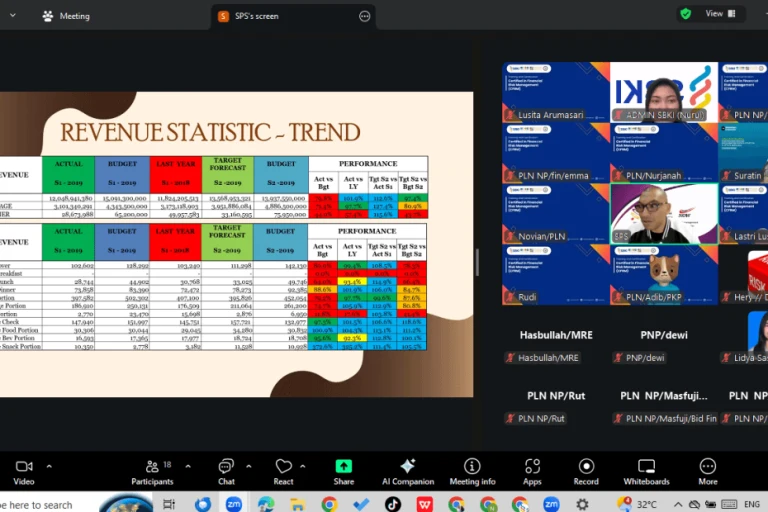Screen dimensions: 768x512
Task: Open the on-screen keyboard tray icon
Action: point(729,504)
